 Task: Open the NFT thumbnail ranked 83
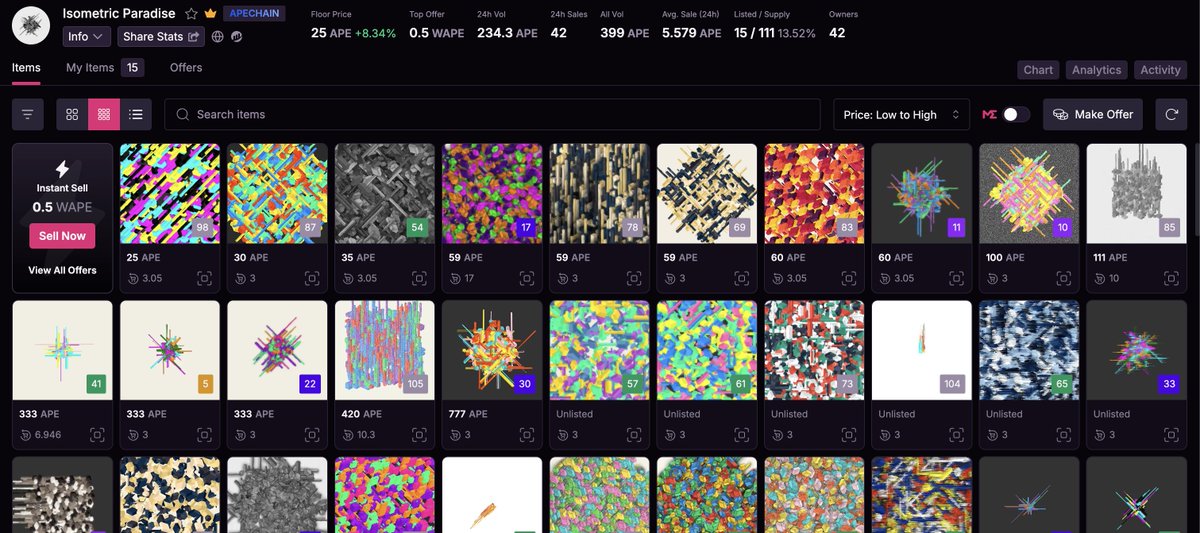(x=815, y=193)
